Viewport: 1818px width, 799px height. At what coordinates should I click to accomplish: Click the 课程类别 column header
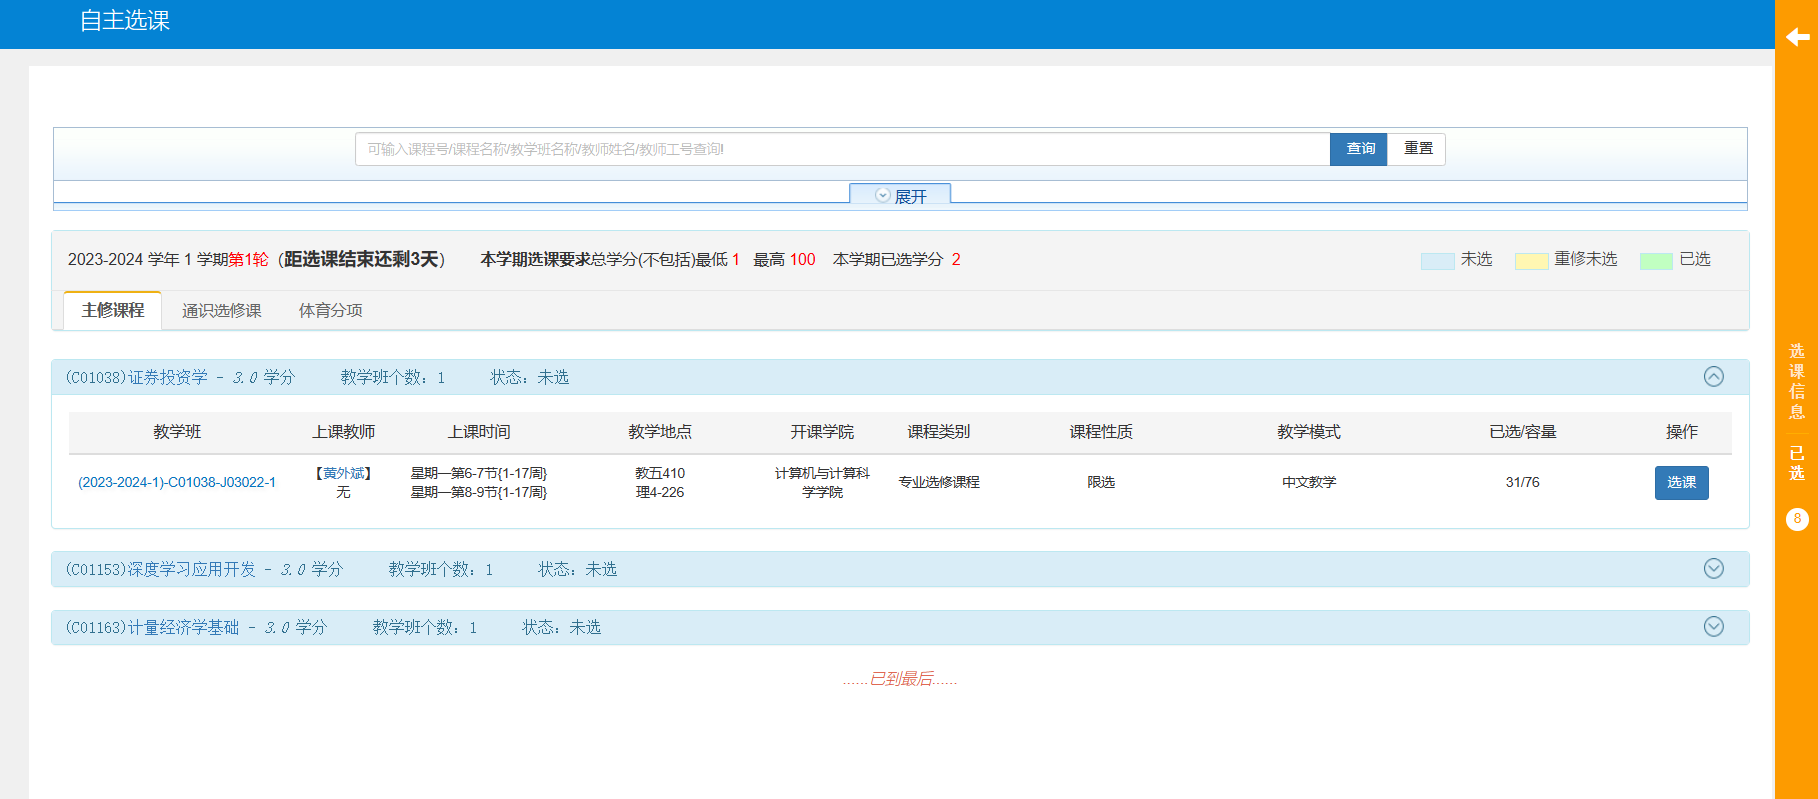(939, 432)
